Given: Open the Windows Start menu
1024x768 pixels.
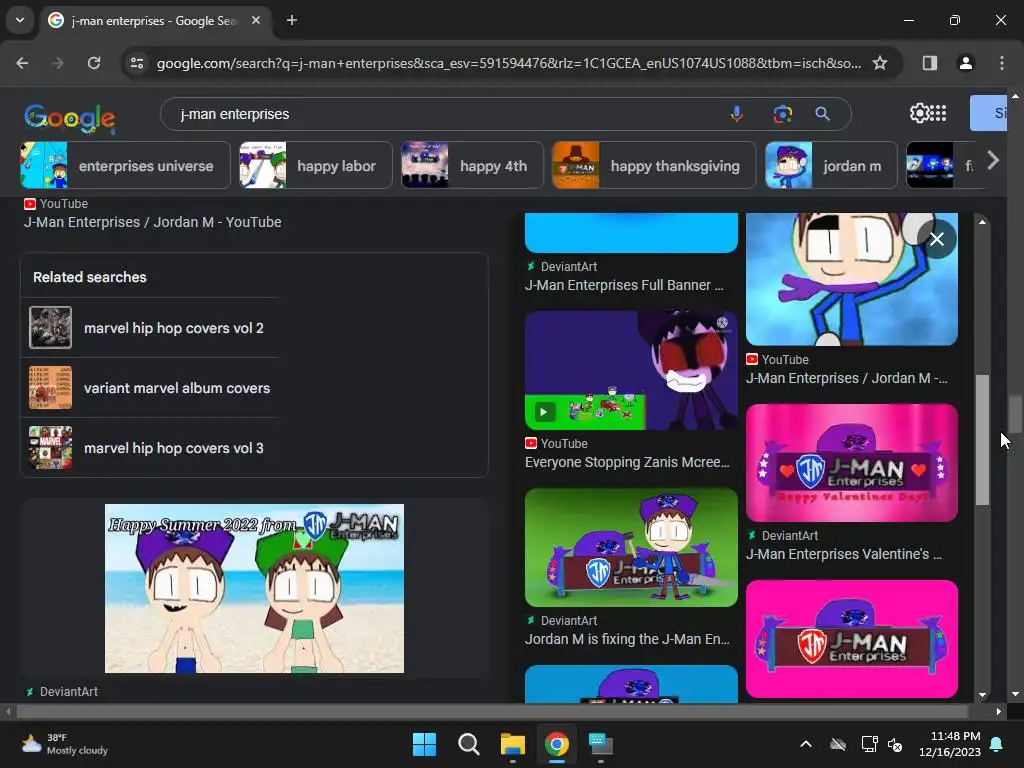Looking at the screenshot, I should [424, 744].
